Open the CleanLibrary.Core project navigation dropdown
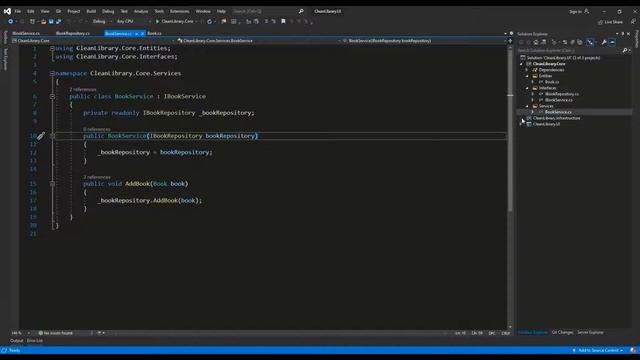This screenshot has height=360, width=640. pos(93,41)
